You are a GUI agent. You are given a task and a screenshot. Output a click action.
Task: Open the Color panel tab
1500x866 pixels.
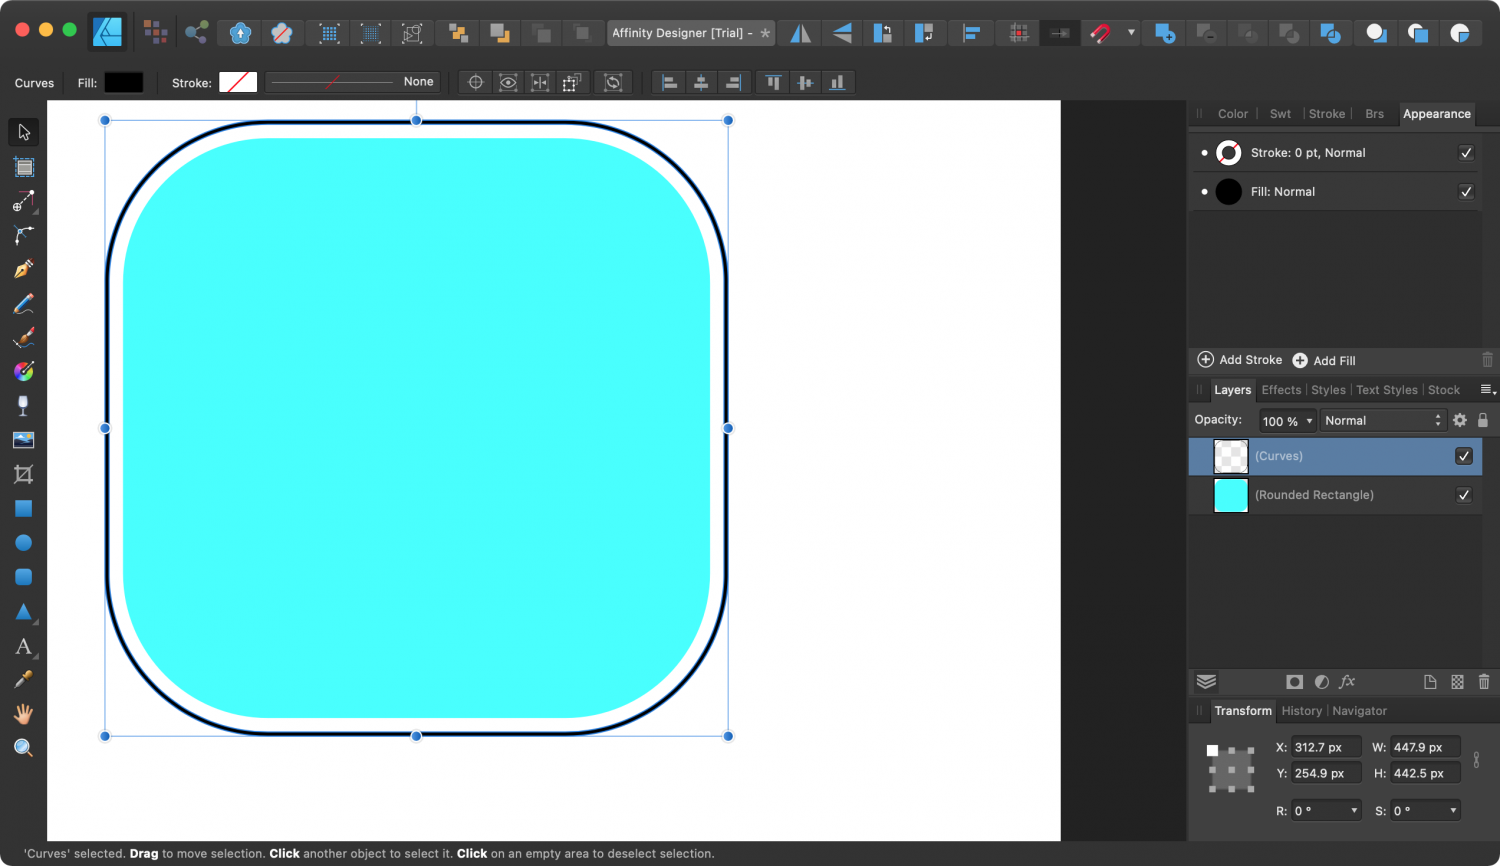1232,113
